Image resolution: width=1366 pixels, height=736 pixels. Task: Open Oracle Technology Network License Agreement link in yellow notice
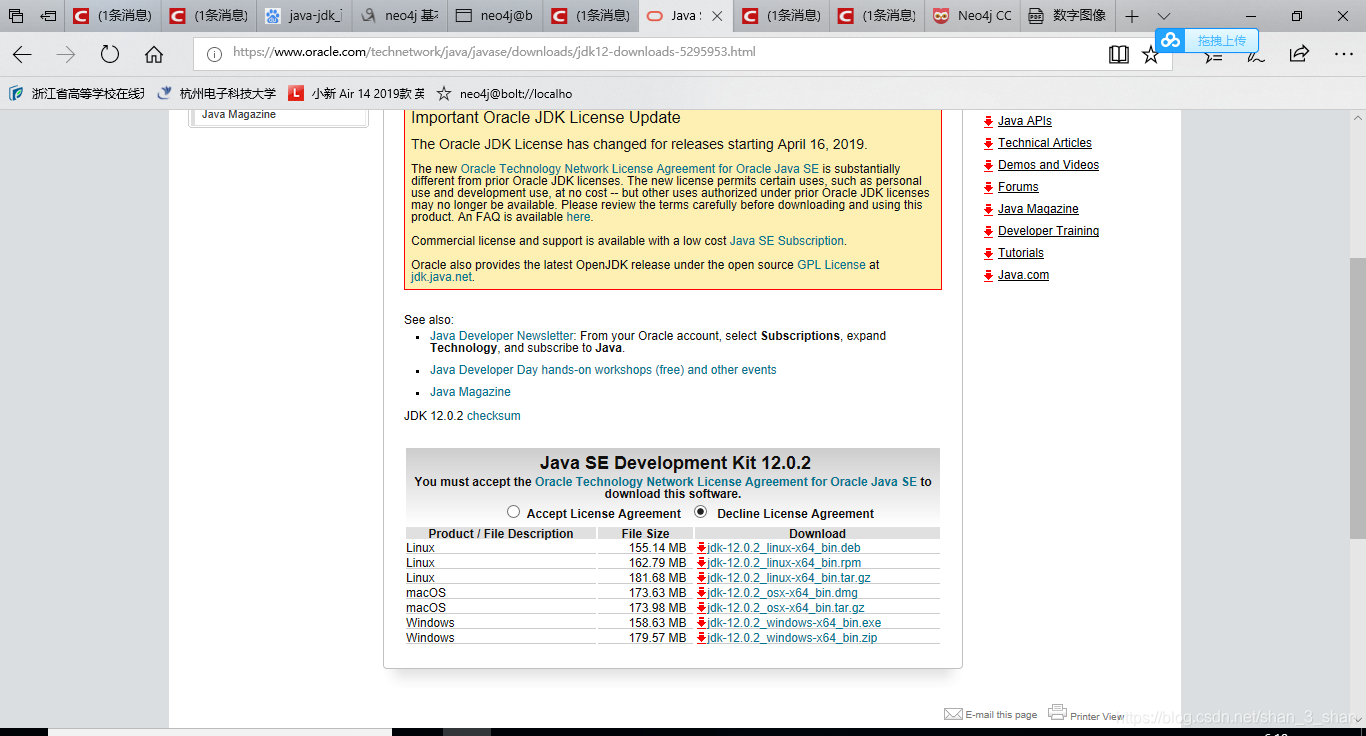pos(640,169)
